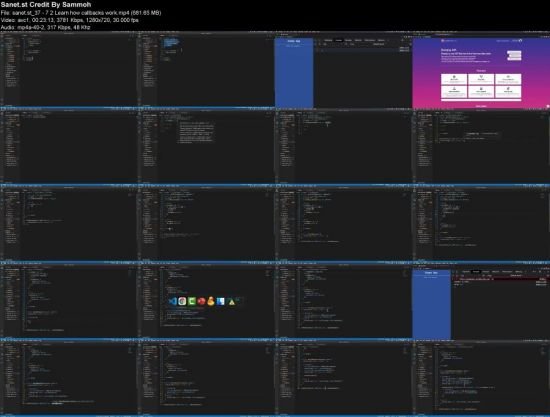Open the thumbnail showing the hover tooltip popup
550x417 pixels.
point(206,147)
